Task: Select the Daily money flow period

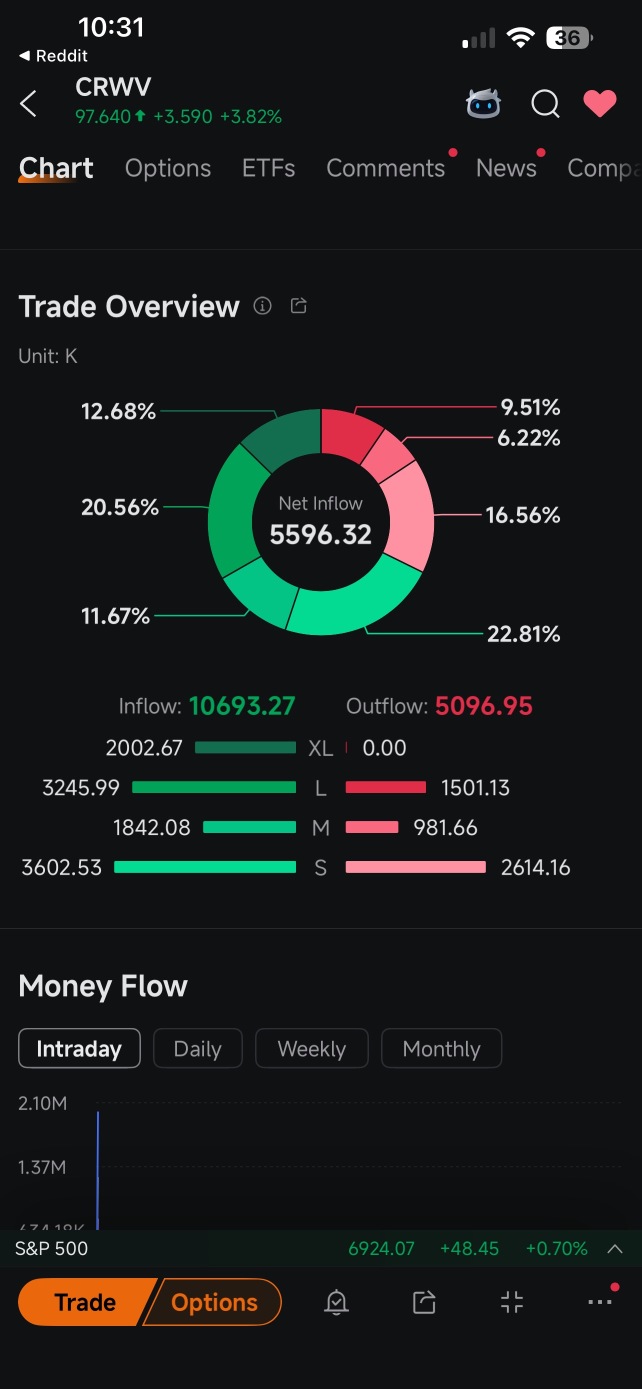Action: coord(197,1049)
